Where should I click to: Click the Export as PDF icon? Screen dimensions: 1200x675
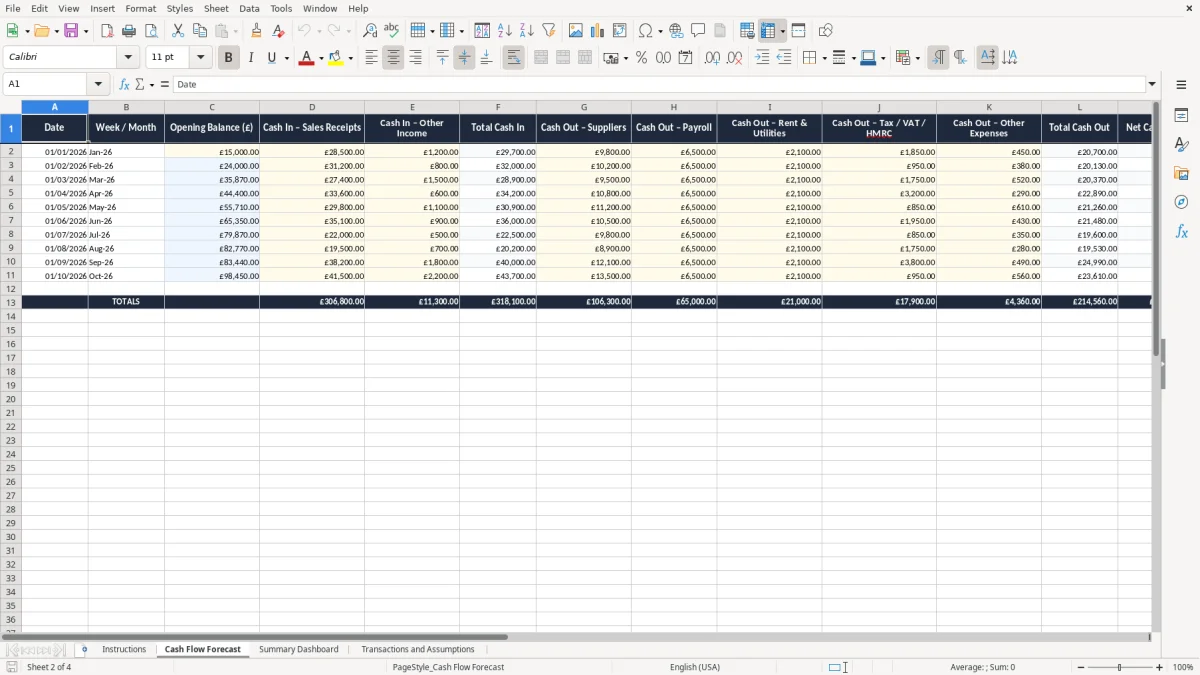click(x=107, y=31)
